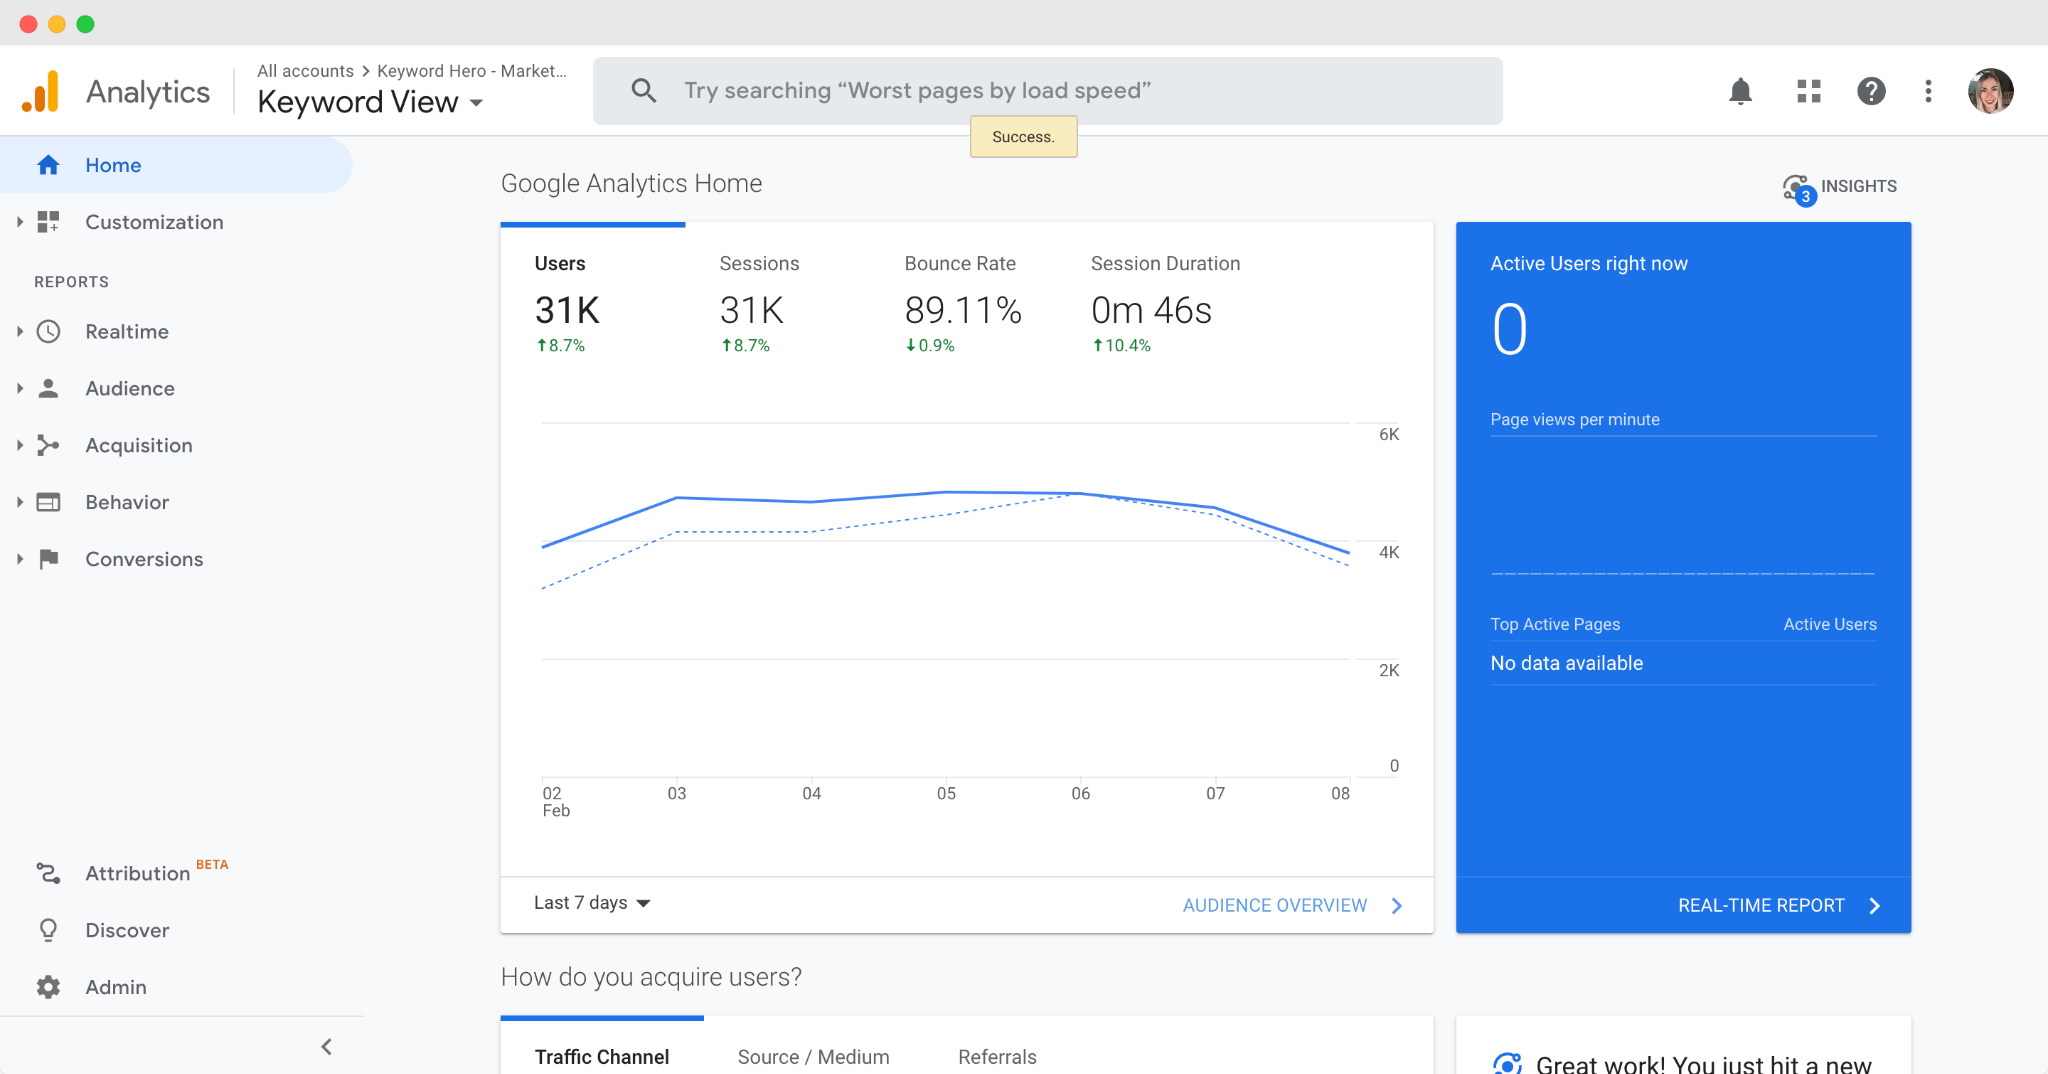The width and height of the screenshot is (2048, 1074).
Task: Click the Help question mark icon
Action: coord(1872,91)
